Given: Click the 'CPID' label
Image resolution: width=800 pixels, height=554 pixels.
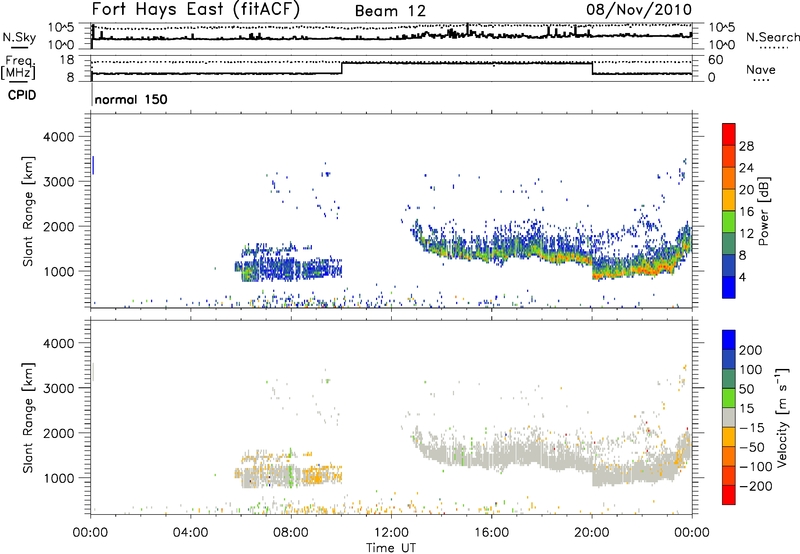Looking at the screenshot, I should [22, 95].
